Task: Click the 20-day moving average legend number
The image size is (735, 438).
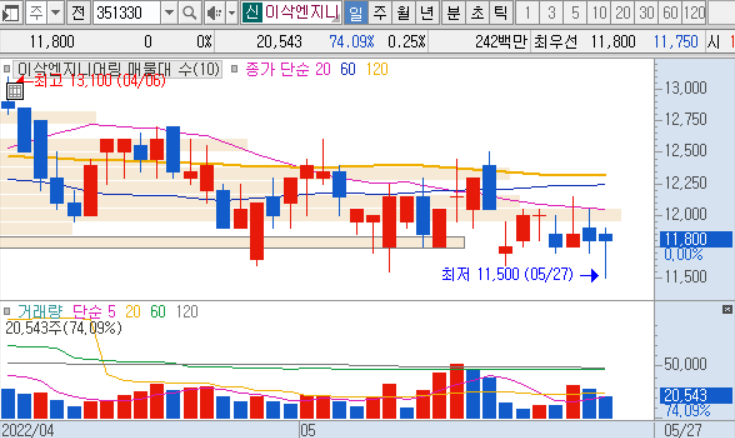Action: pos(323,69)
